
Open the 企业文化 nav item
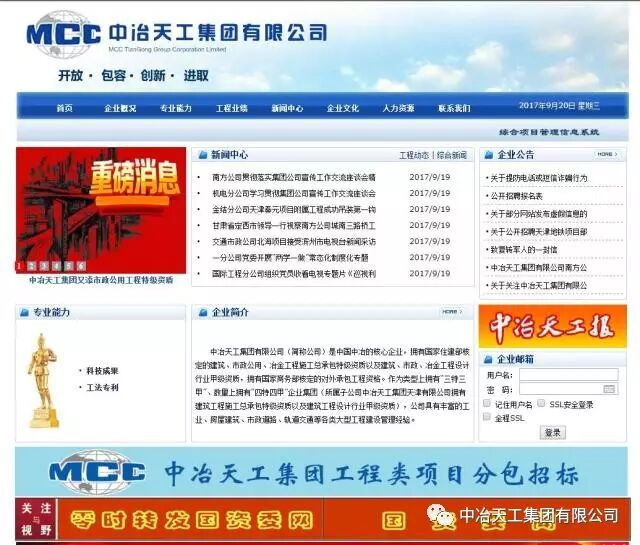[x=343, y=108]
